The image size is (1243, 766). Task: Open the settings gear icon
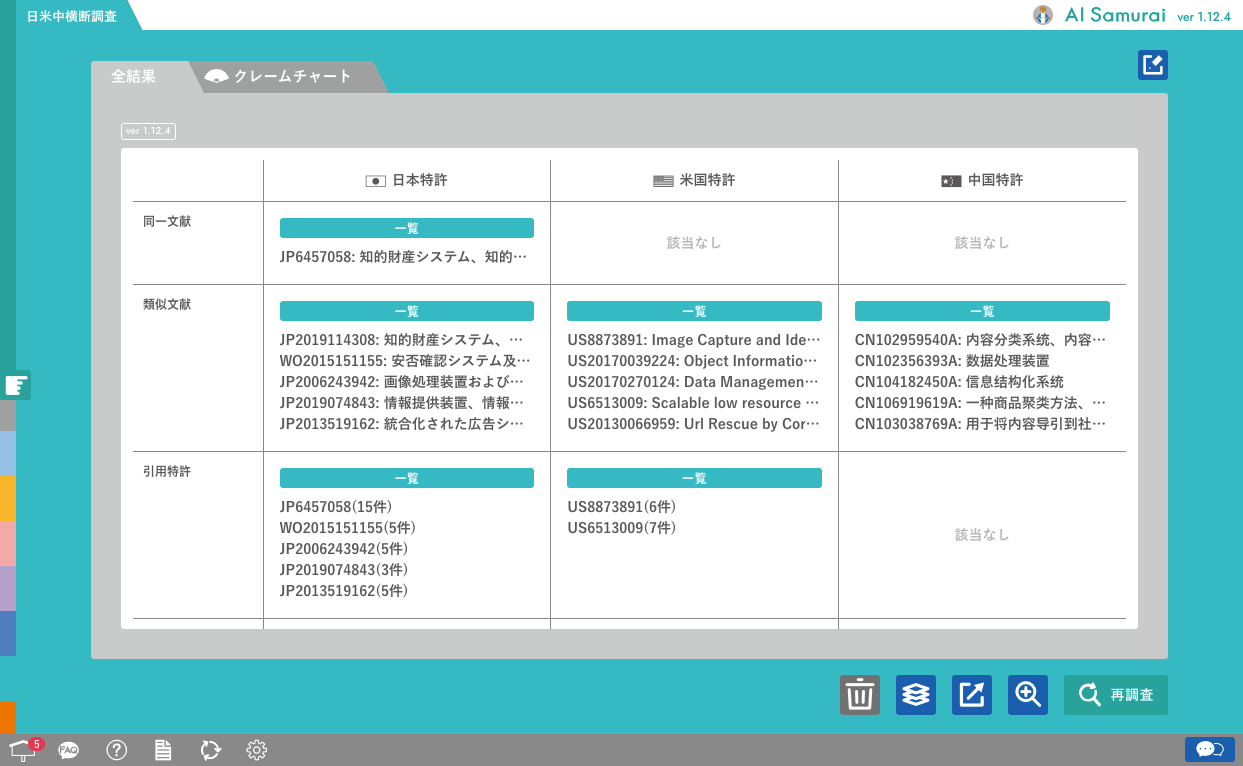[x=257, y=750]
